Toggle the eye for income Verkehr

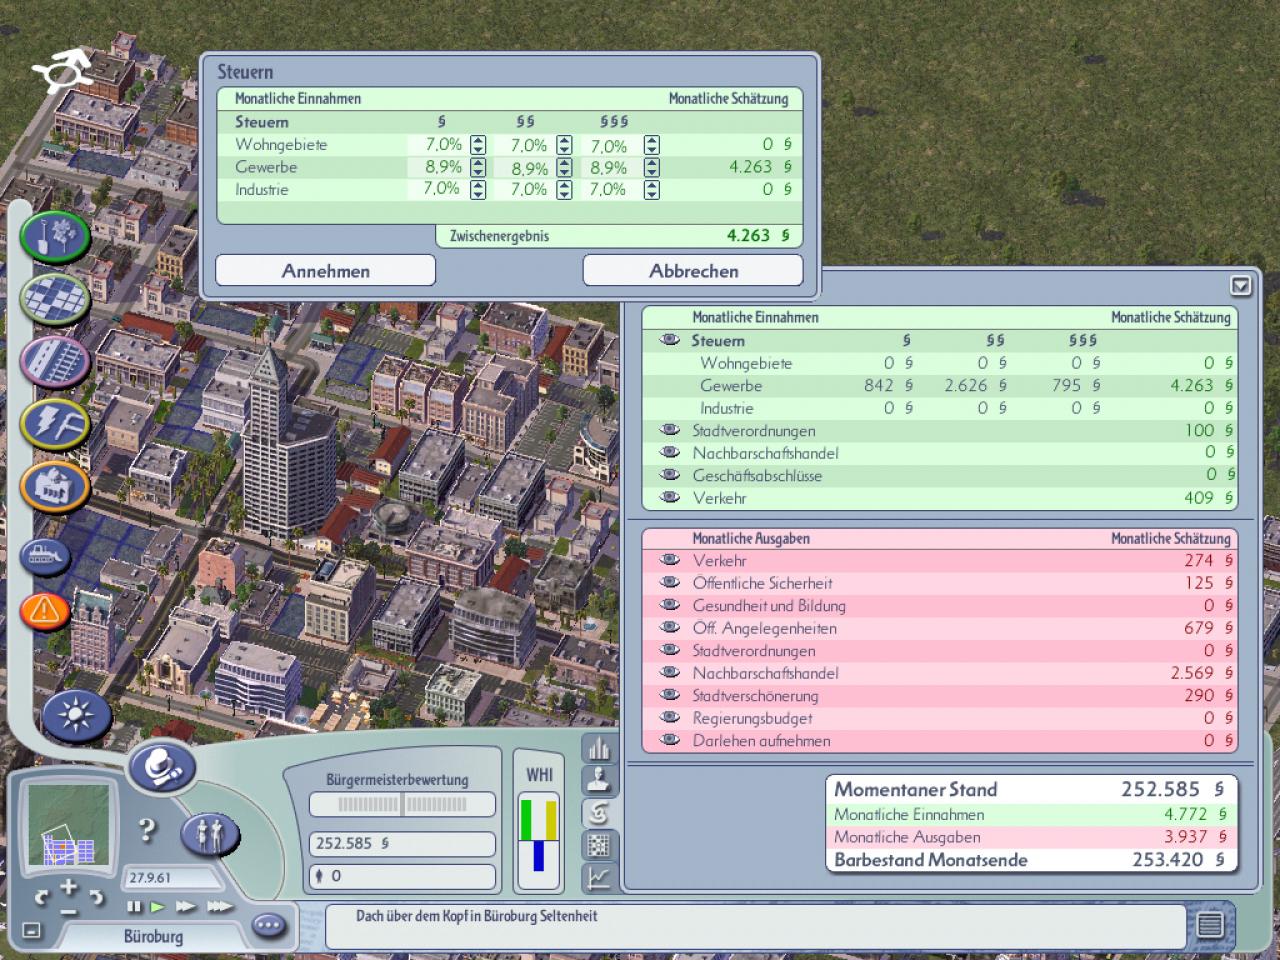click(670, 497)
